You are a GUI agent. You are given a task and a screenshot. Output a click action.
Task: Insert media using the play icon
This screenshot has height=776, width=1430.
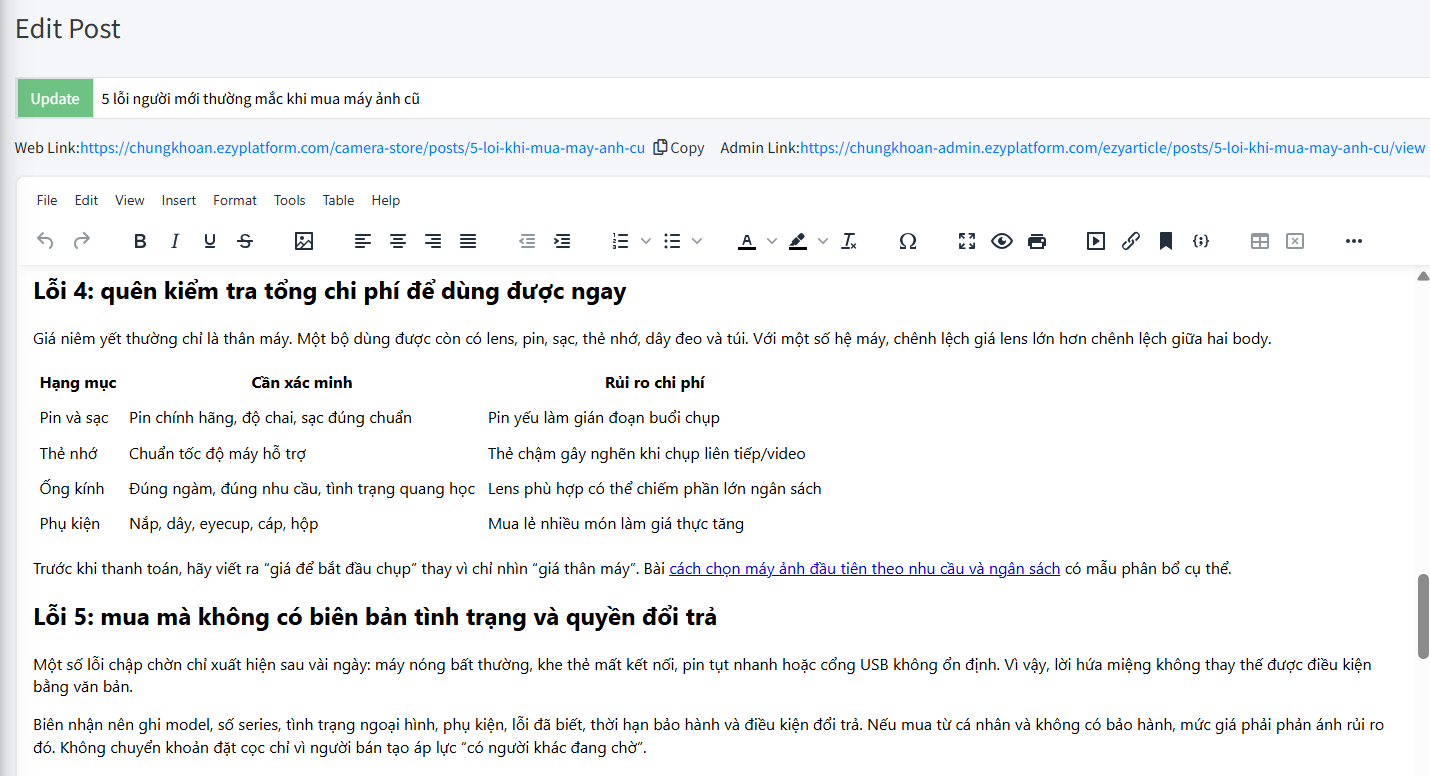click(1096, 241)
